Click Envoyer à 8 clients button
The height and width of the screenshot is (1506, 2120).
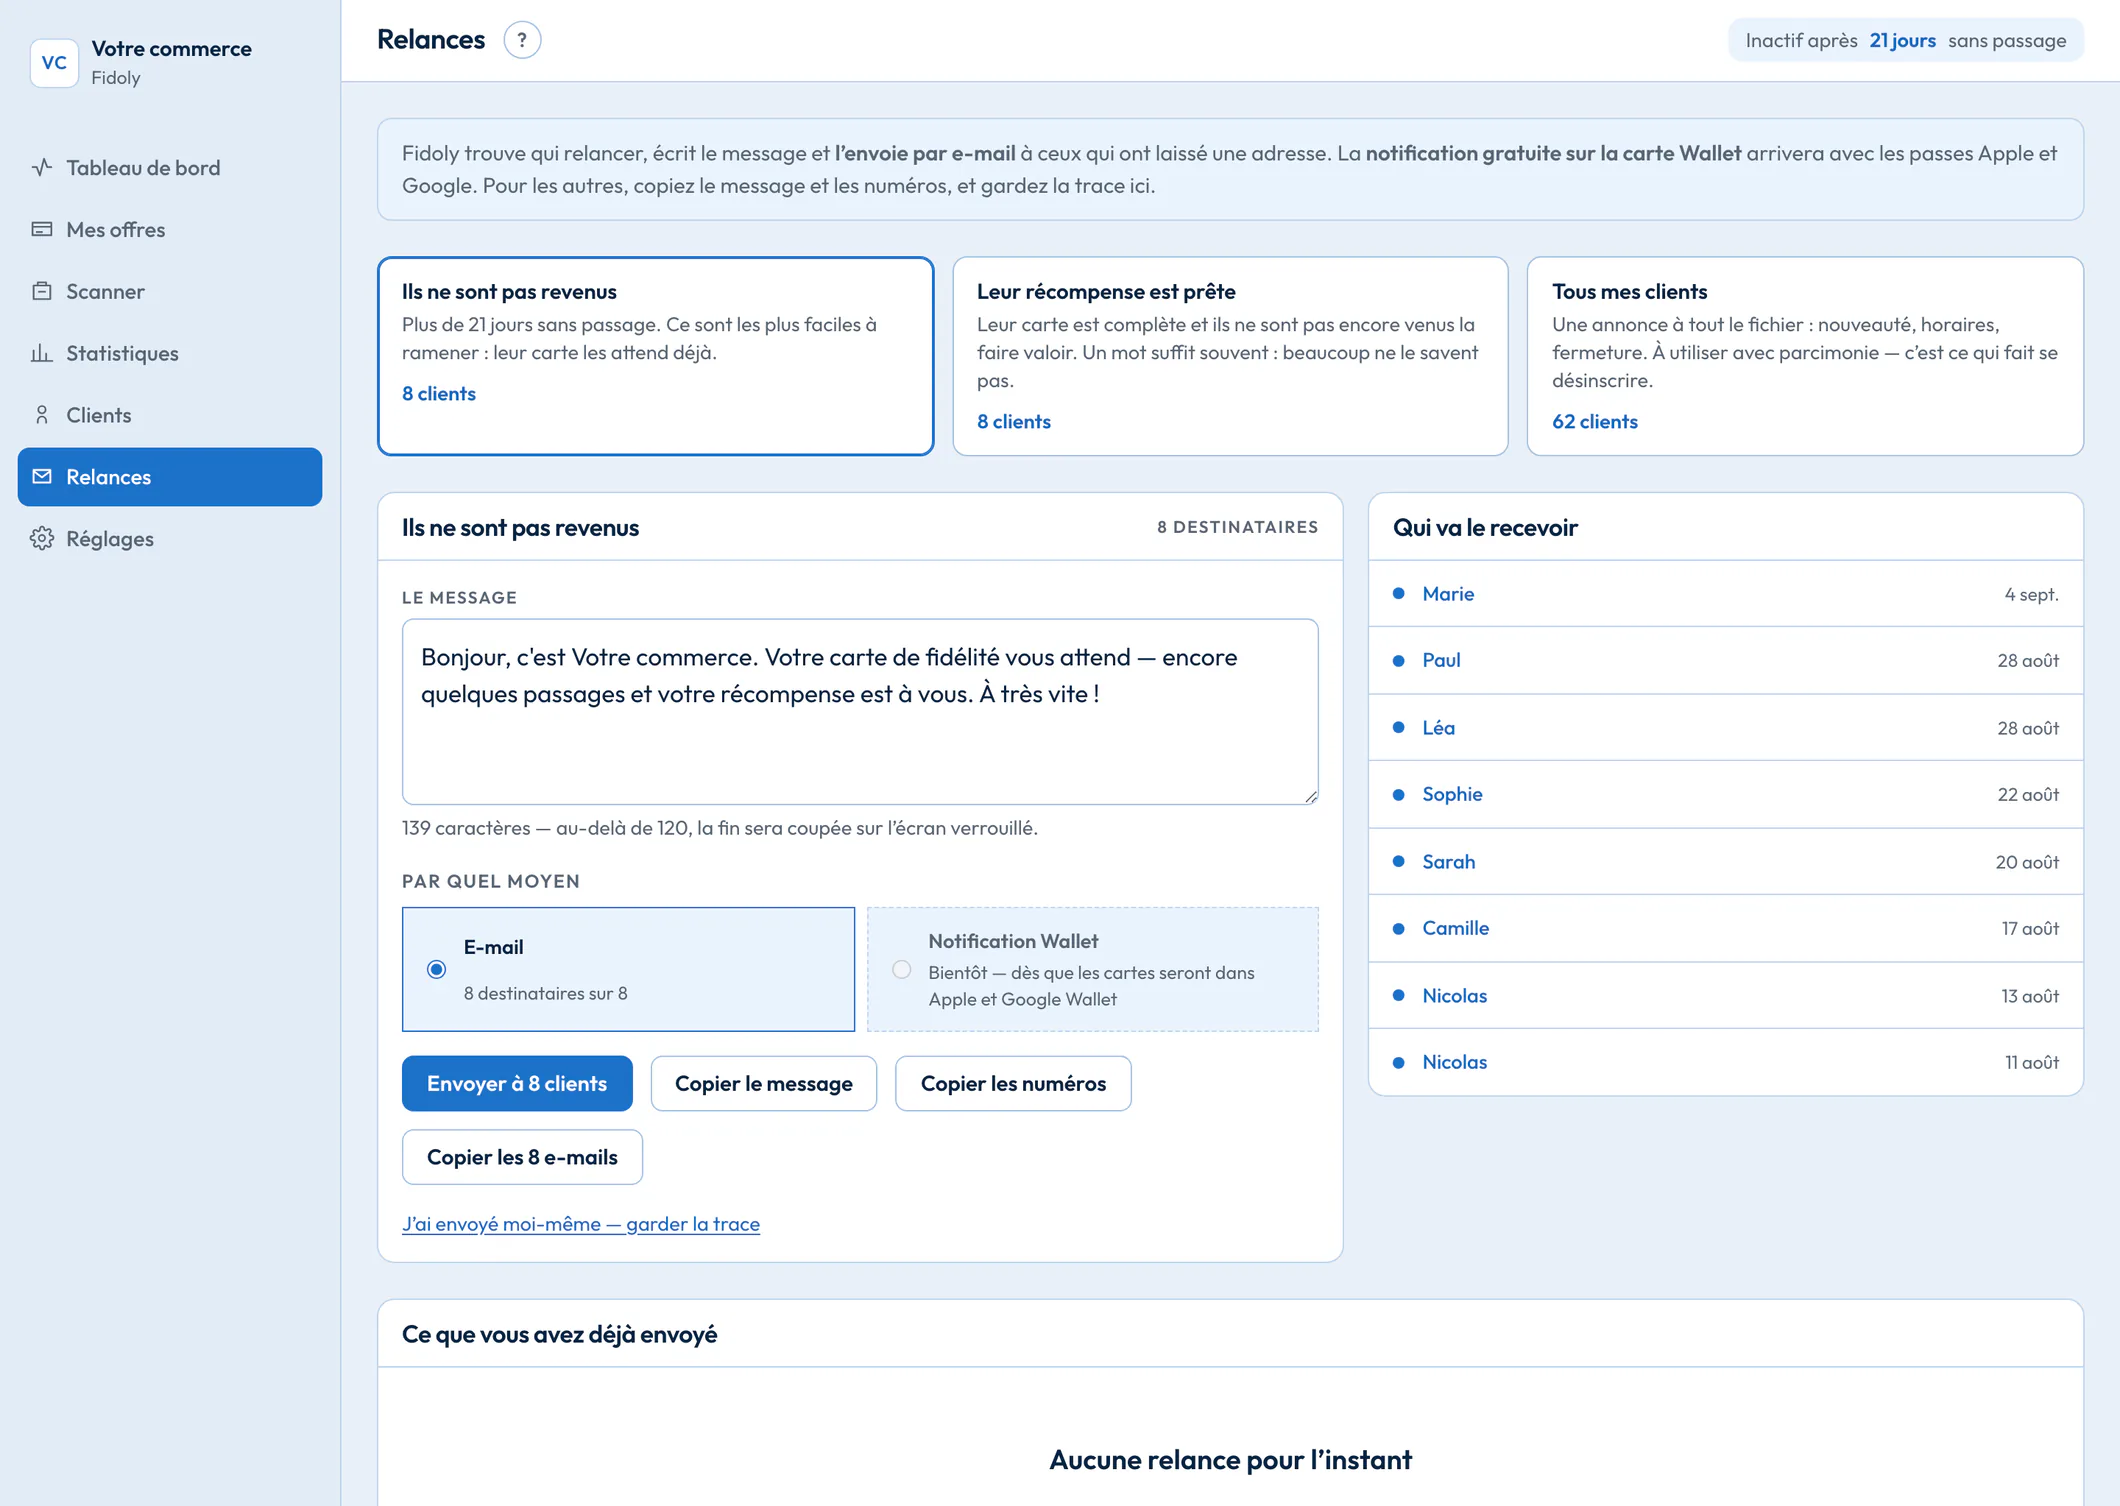[517, 1083]
